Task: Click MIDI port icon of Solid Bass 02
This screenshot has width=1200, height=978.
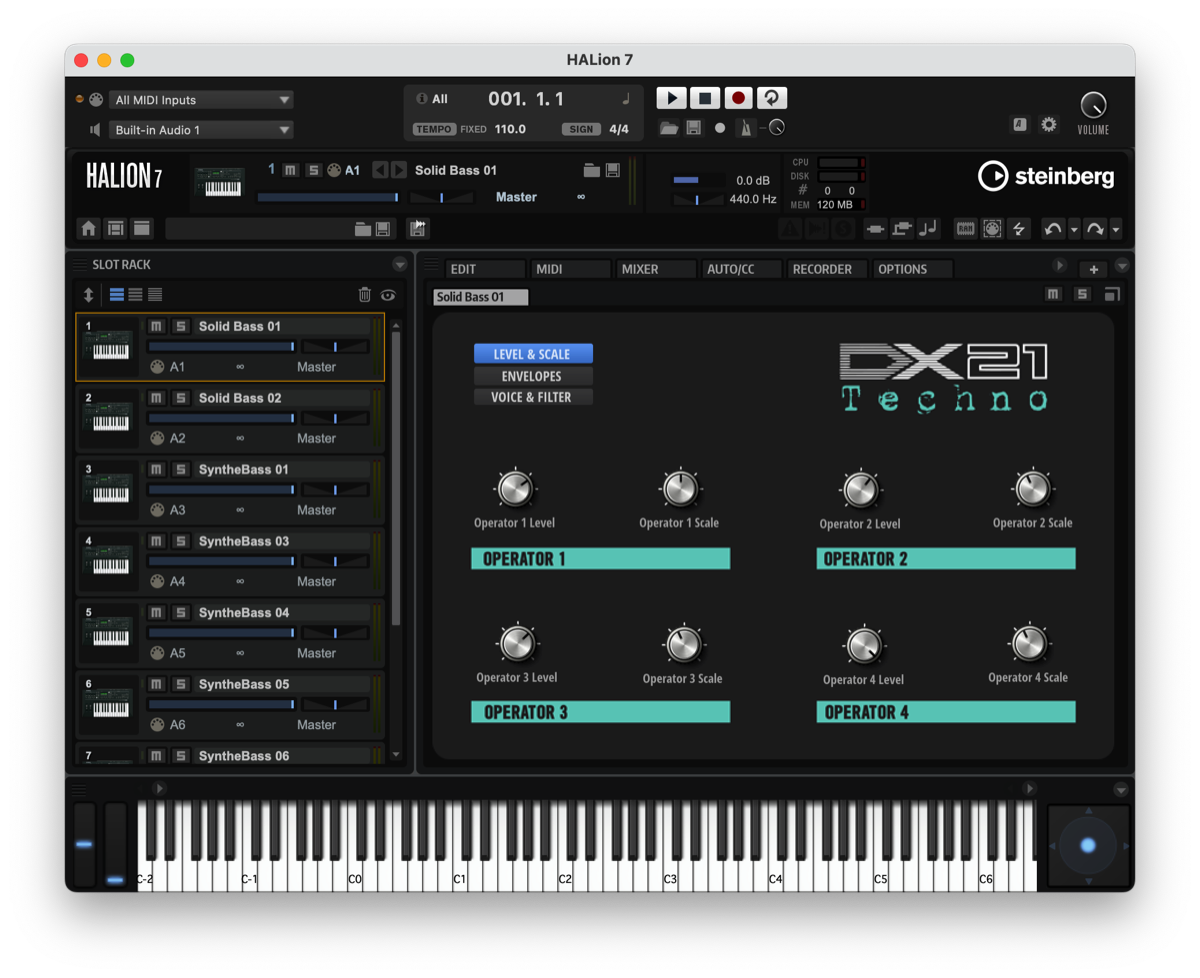Action: click(x=157, y=438)
